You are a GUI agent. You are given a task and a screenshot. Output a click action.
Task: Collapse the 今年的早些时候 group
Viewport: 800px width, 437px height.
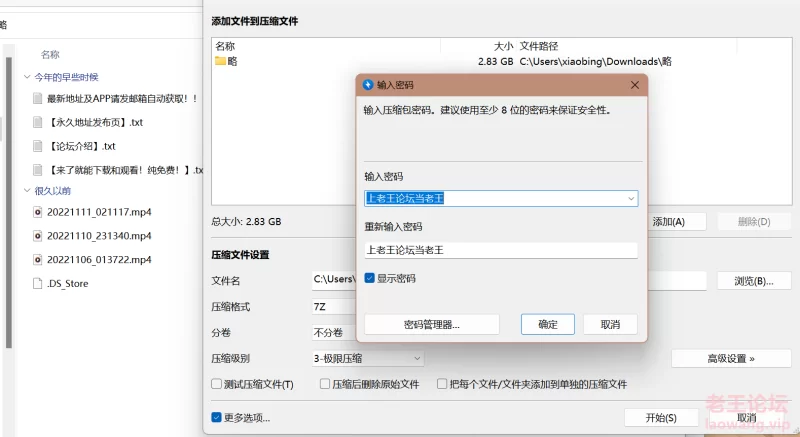tap(27, 77)
